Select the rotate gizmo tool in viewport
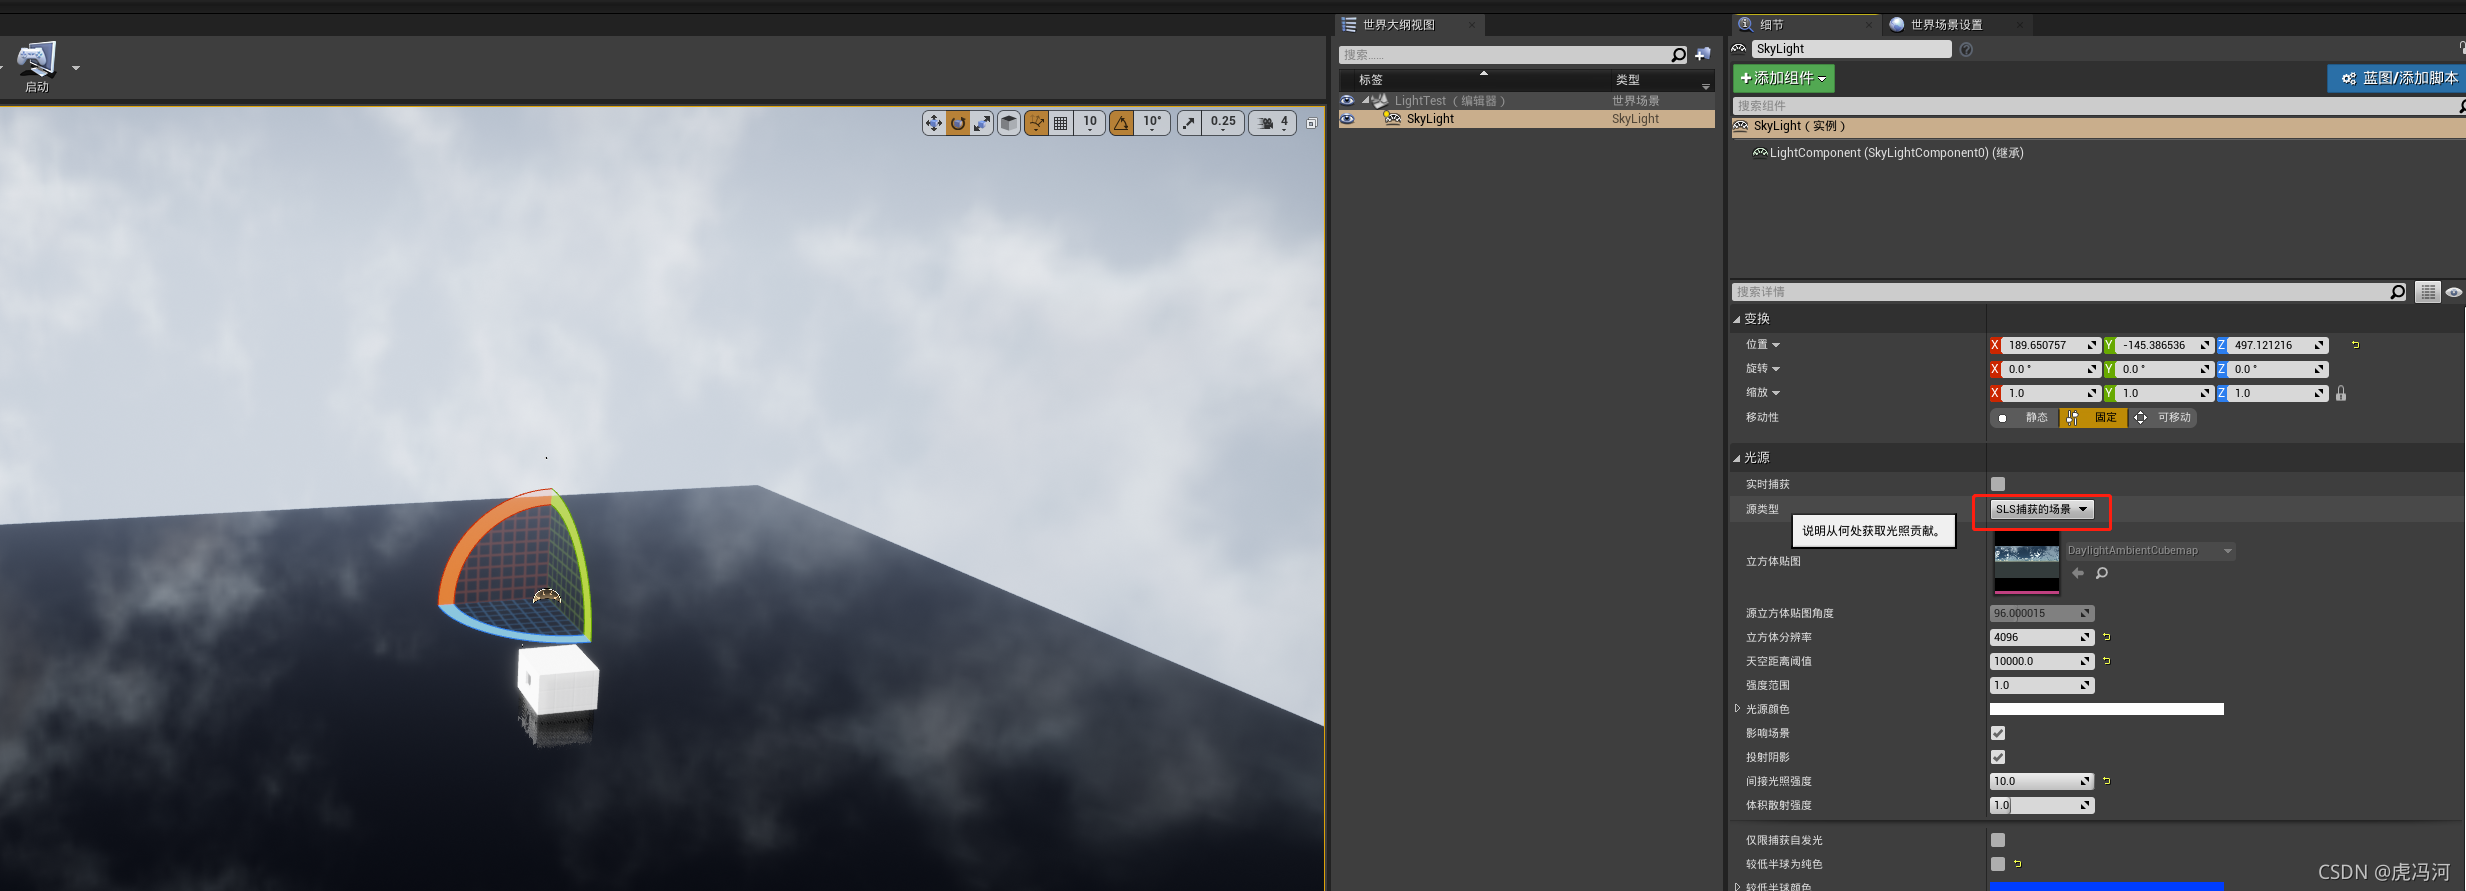Viewport: 2466px width, 891px height. click(x=958, y=123)
